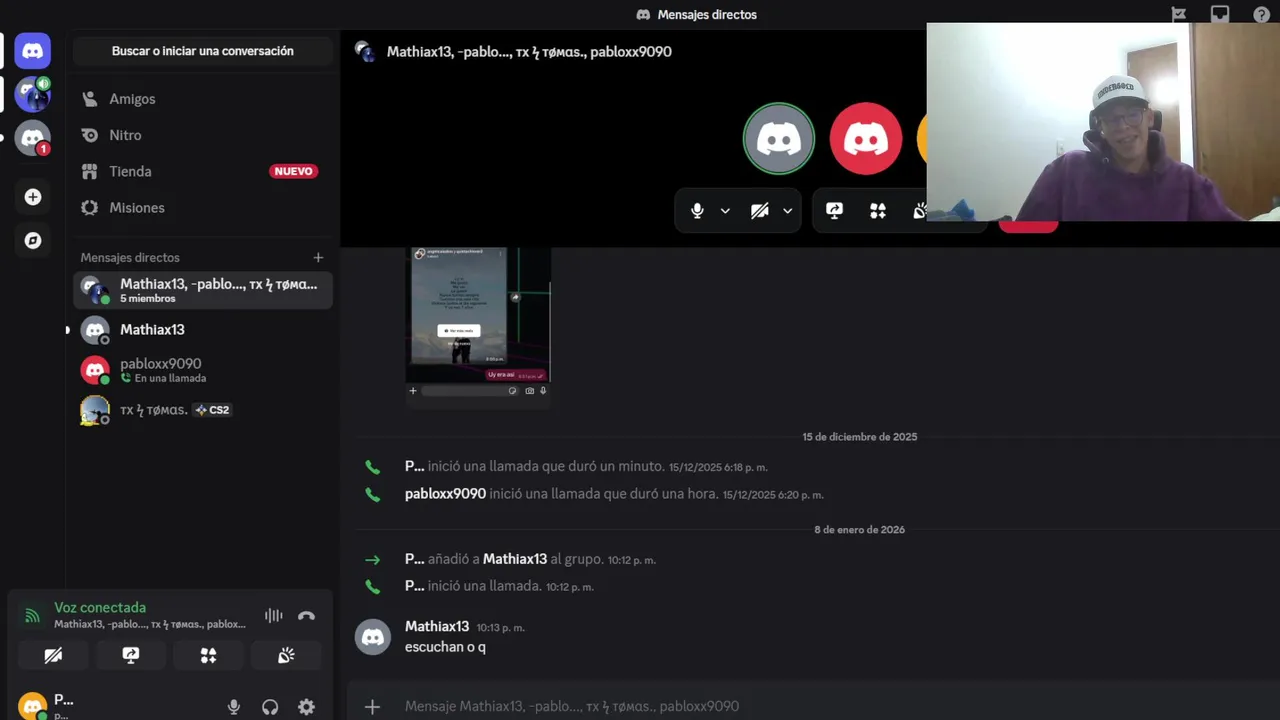Create a new DM with plus icon
The width and height of the screenshot is (1280, 720).
click(x=318, y=258)
